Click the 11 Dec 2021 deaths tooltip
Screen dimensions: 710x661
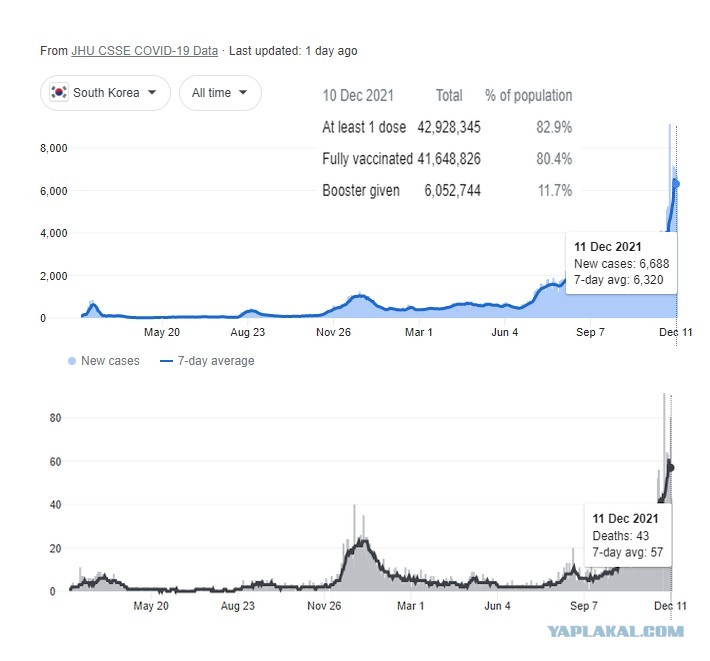(x=628, y=535)
